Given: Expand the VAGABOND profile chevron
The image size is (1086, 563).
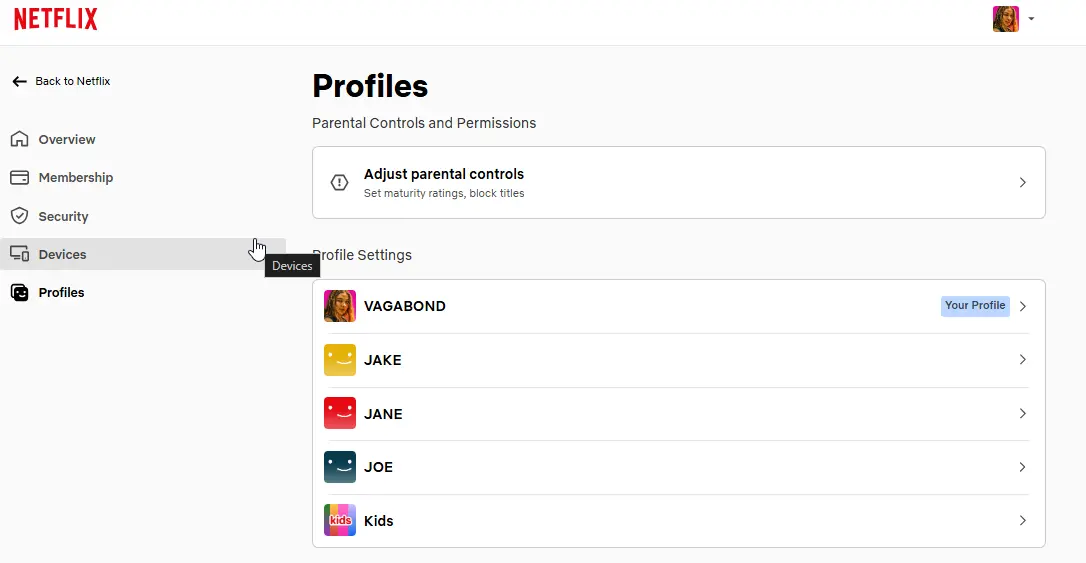Looking at the screenshot, I should (1022, 306).
